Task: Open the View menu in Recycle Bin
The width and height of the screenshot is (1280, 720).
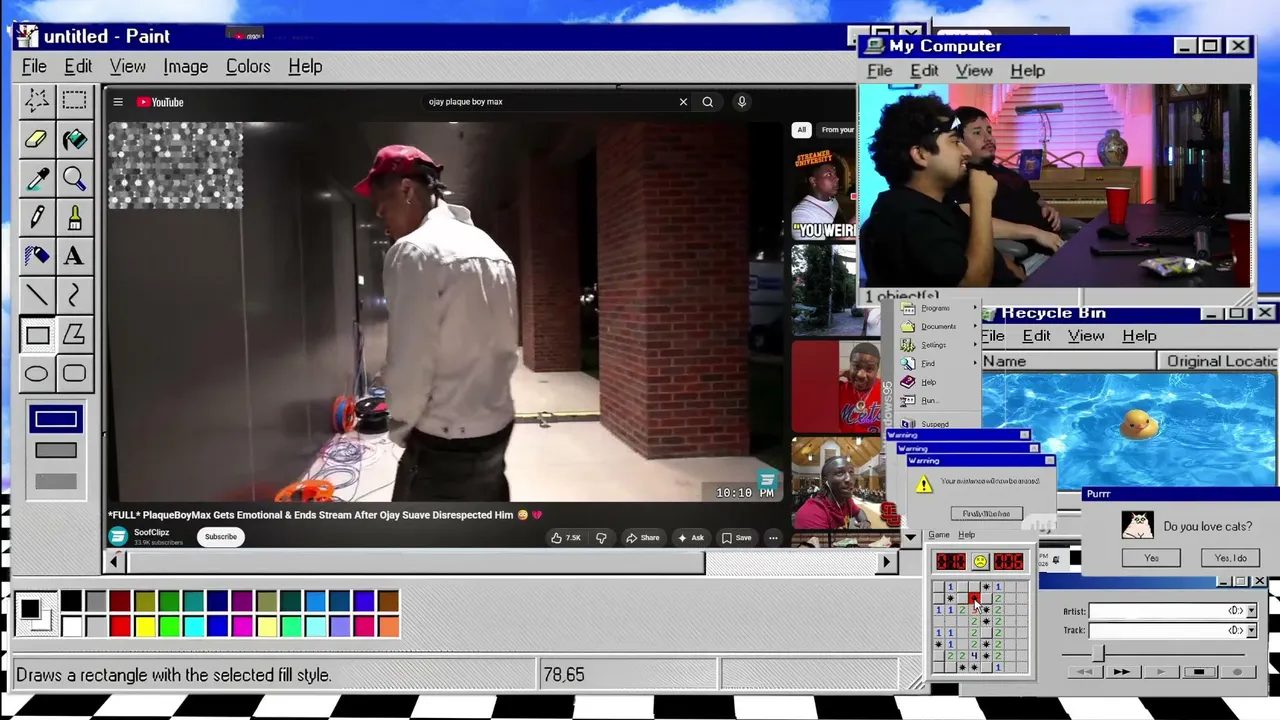Action: (x=1086, y=336)
